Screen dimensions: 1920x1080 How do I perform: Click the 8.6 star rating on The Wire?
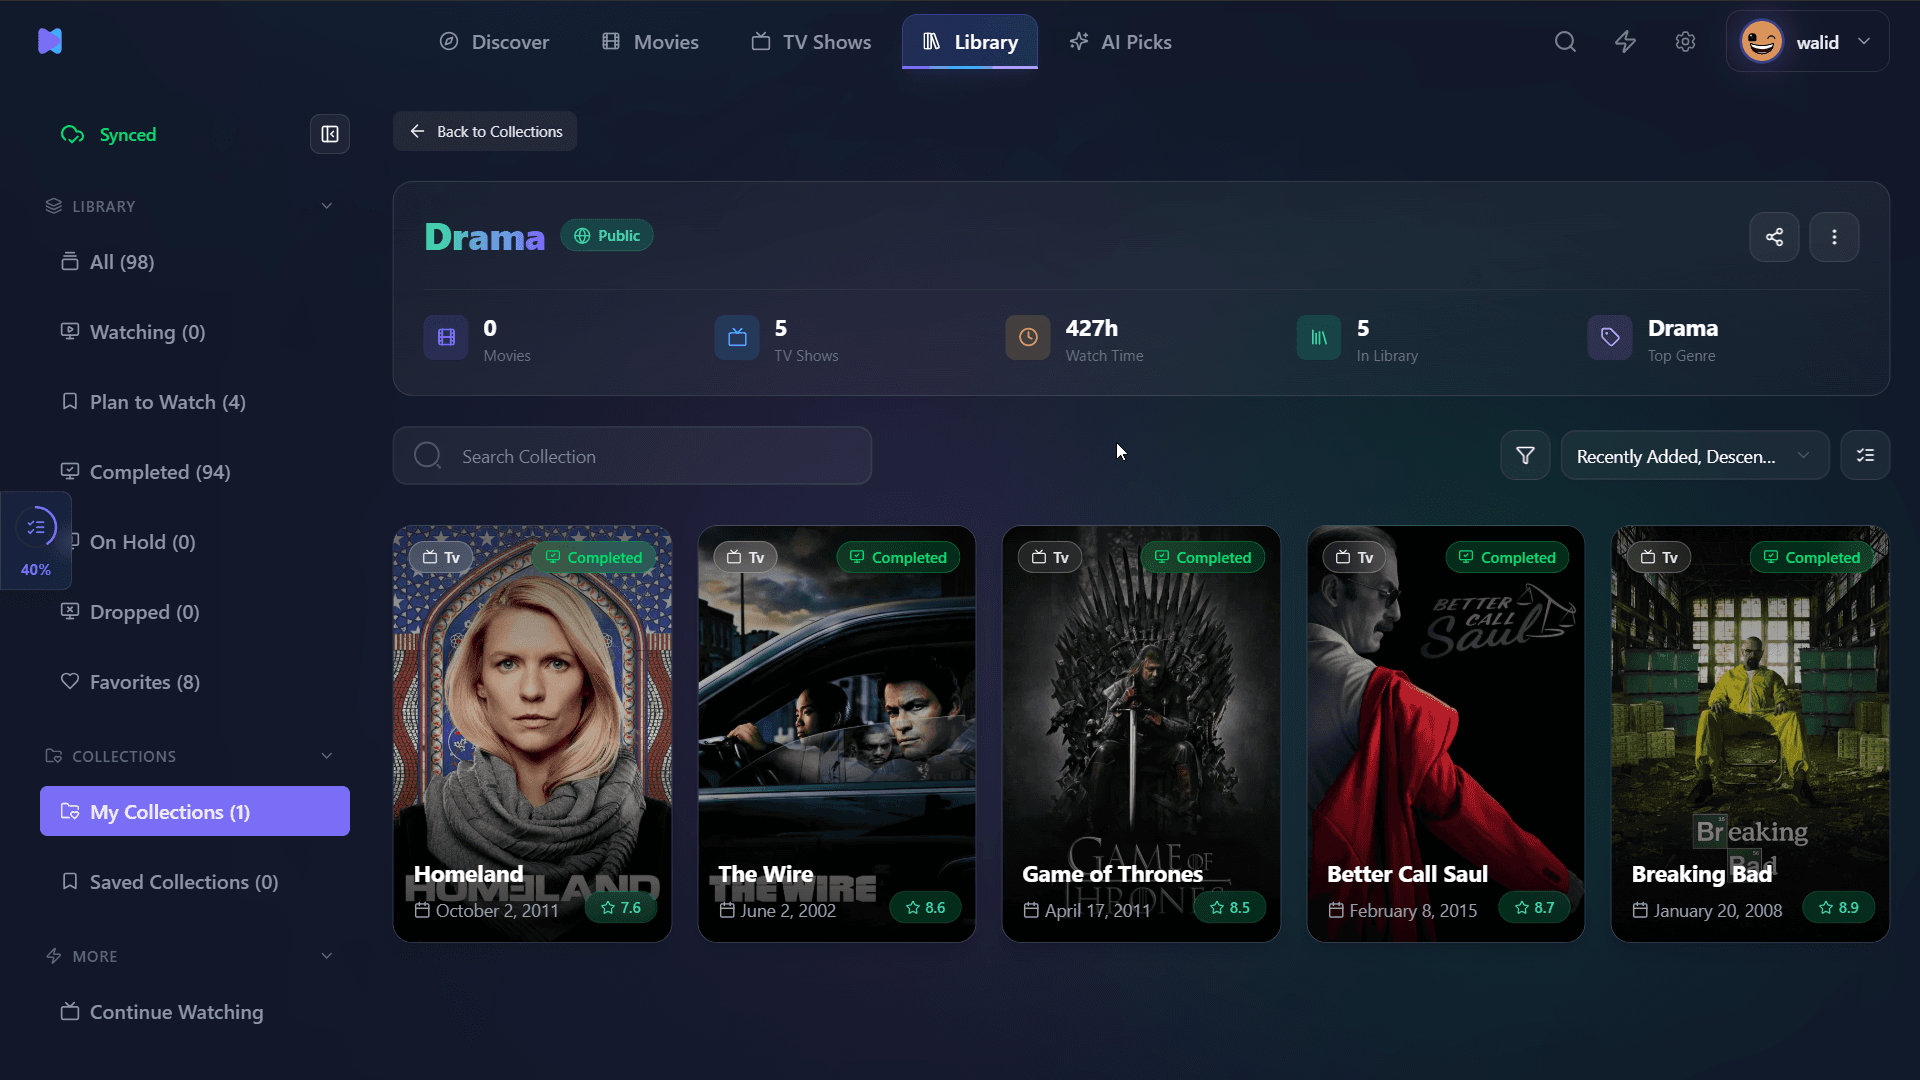tap(925, 908)
